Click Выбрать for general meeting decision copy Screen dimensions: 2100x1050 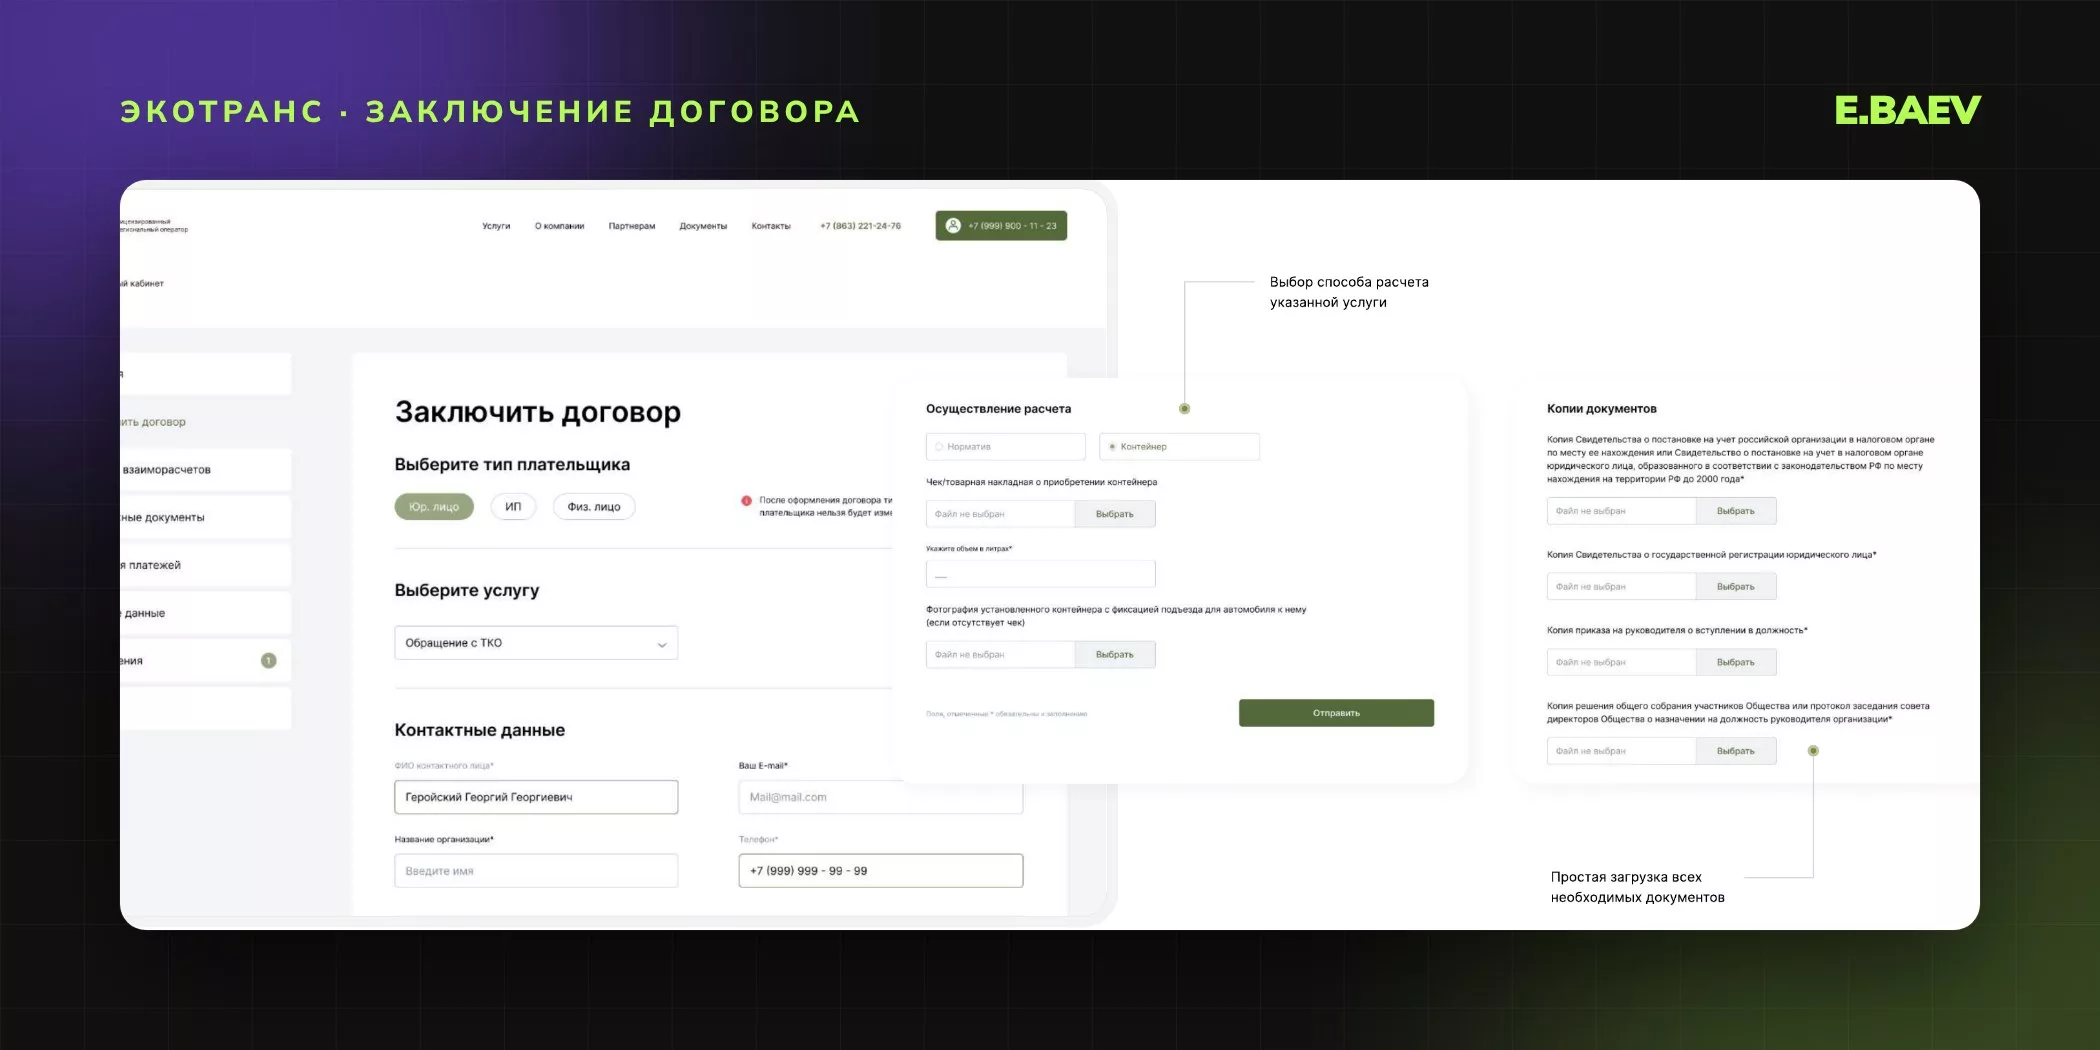pos(1736,751)
